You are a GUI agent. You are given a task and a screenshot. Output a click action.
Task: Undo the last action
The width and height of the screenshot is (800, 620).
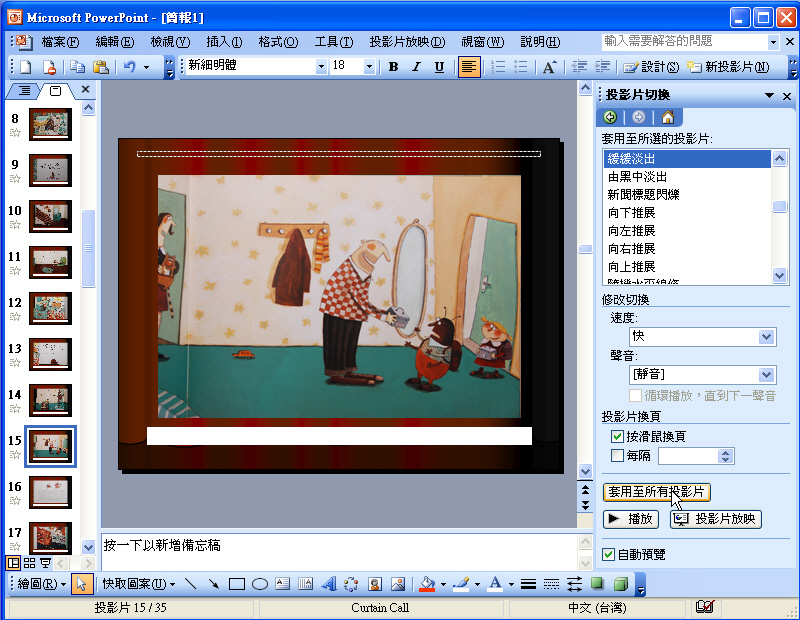coord(130,67)
